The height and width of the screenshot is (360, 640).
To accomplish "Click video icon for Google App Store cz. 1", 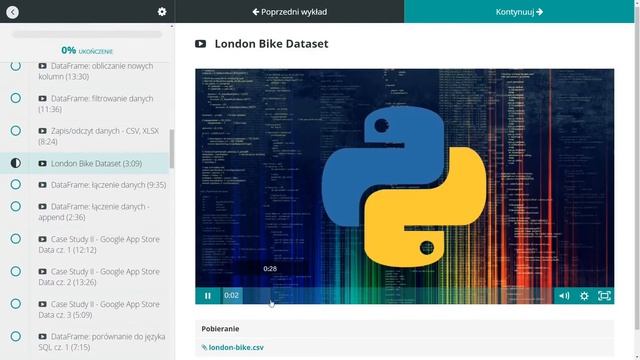I will pyautogui.click(x=42, y=239).
